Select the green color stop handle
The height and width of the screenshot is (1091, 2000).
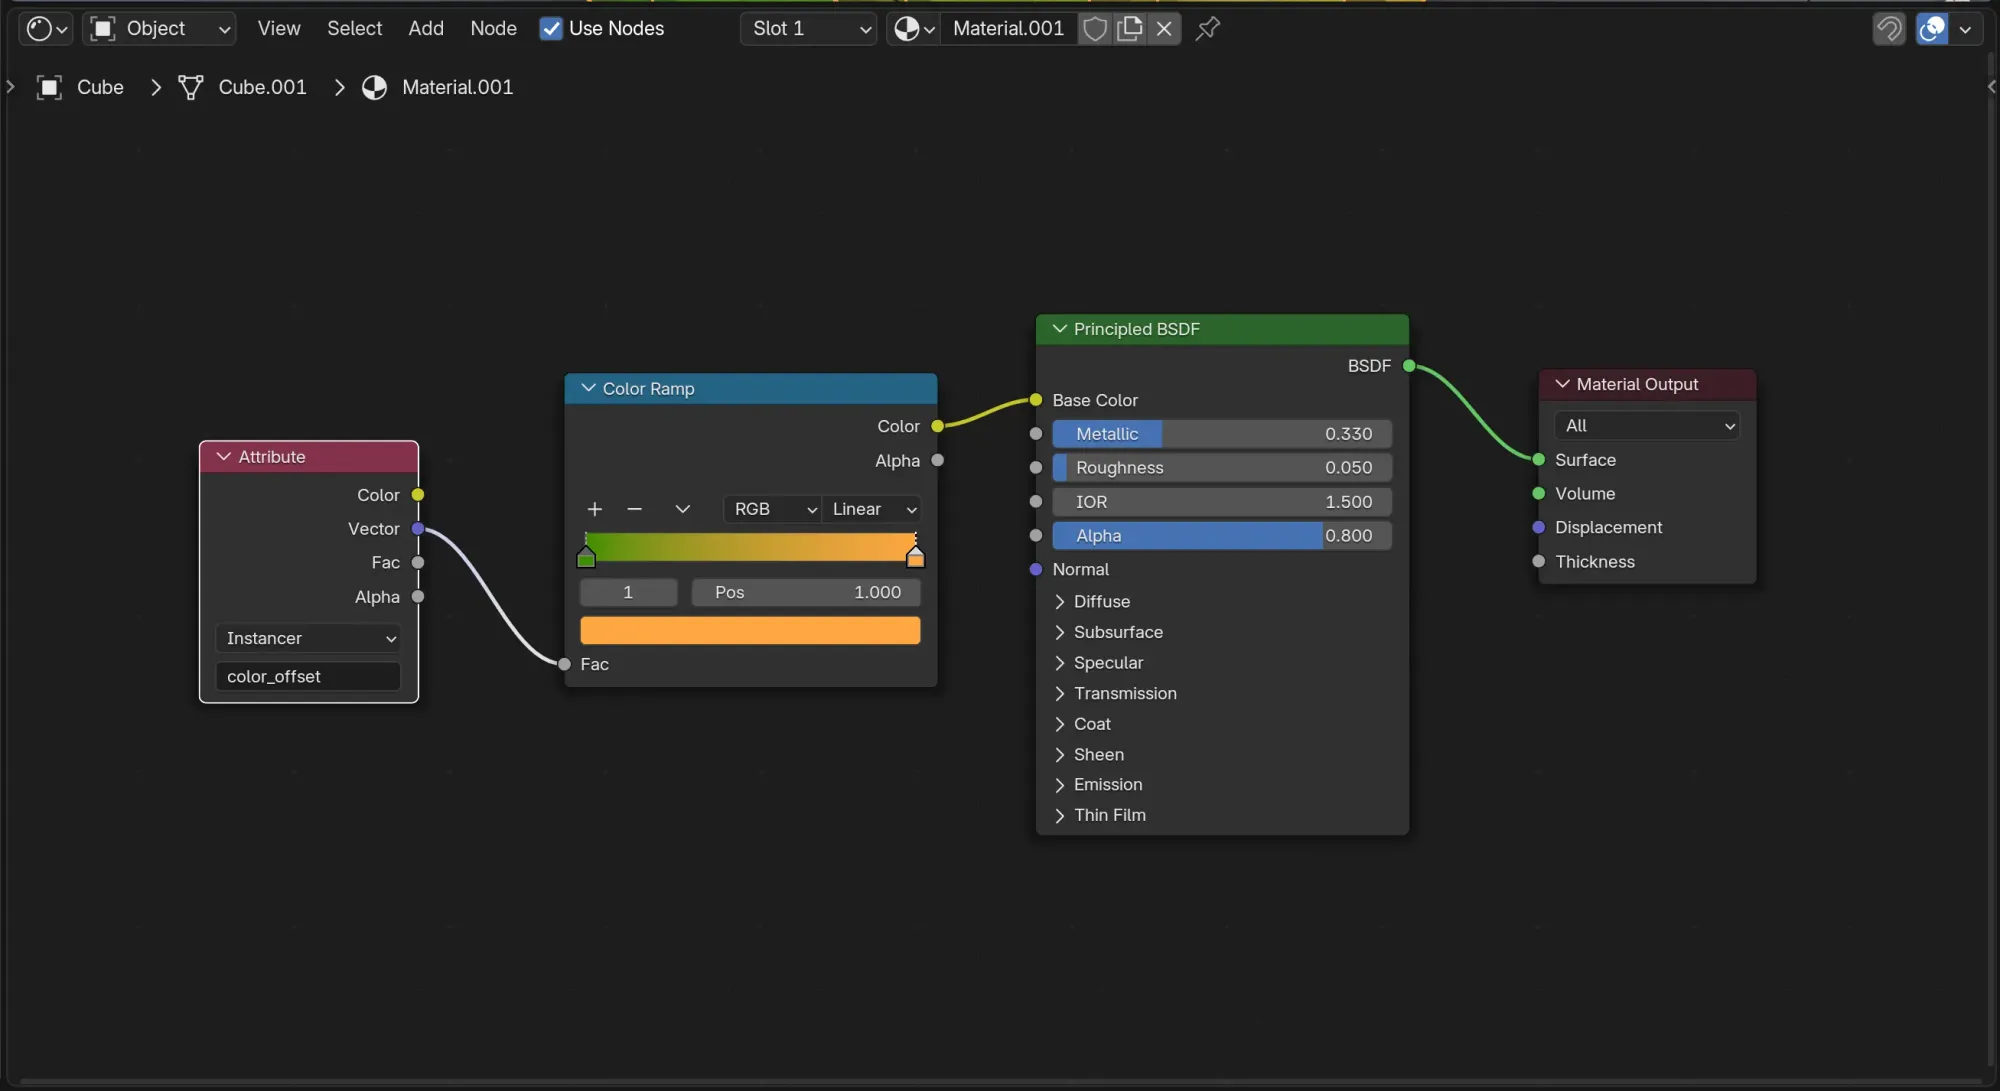(586, 557)
